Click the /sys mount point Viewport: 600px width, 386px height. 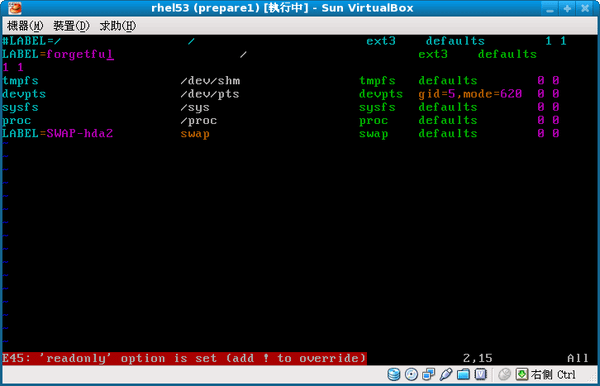195,107
